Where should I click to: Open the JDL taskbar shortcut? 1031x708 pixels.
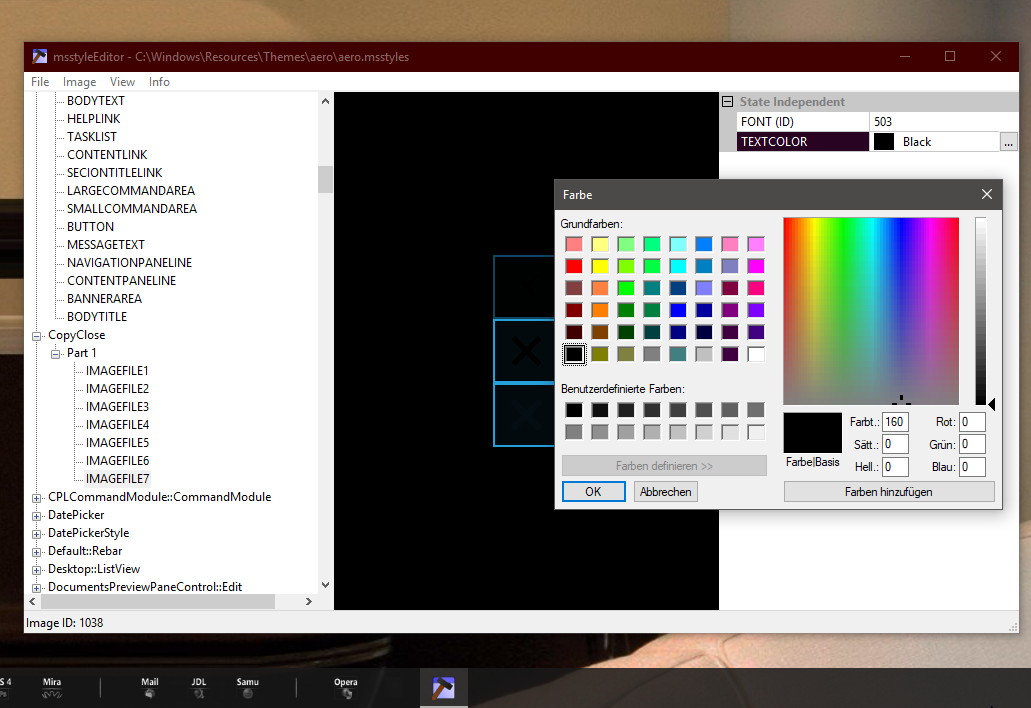199,688
